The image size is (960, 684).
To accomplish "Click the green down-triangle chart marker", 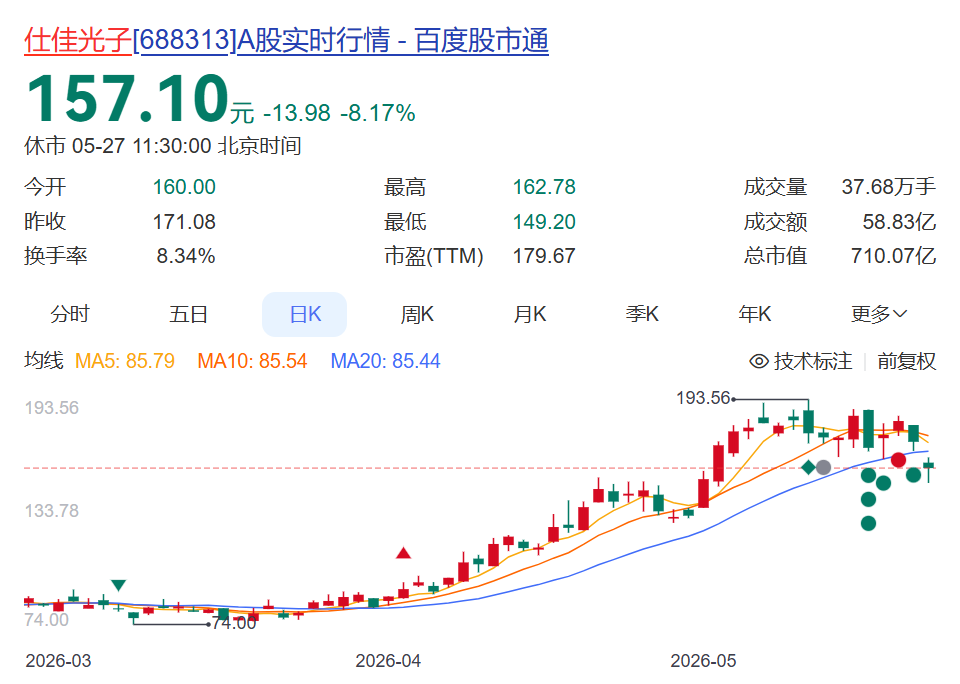I will point(118,585).
